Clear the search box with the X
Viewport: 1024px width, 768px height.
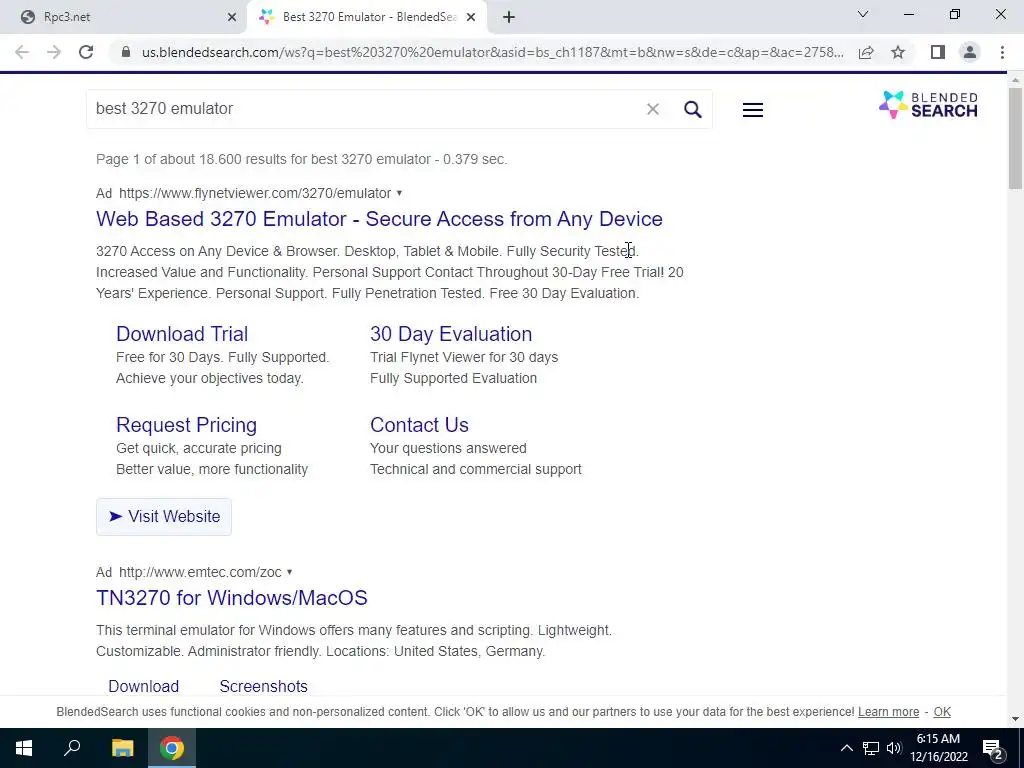pos(652,109)
